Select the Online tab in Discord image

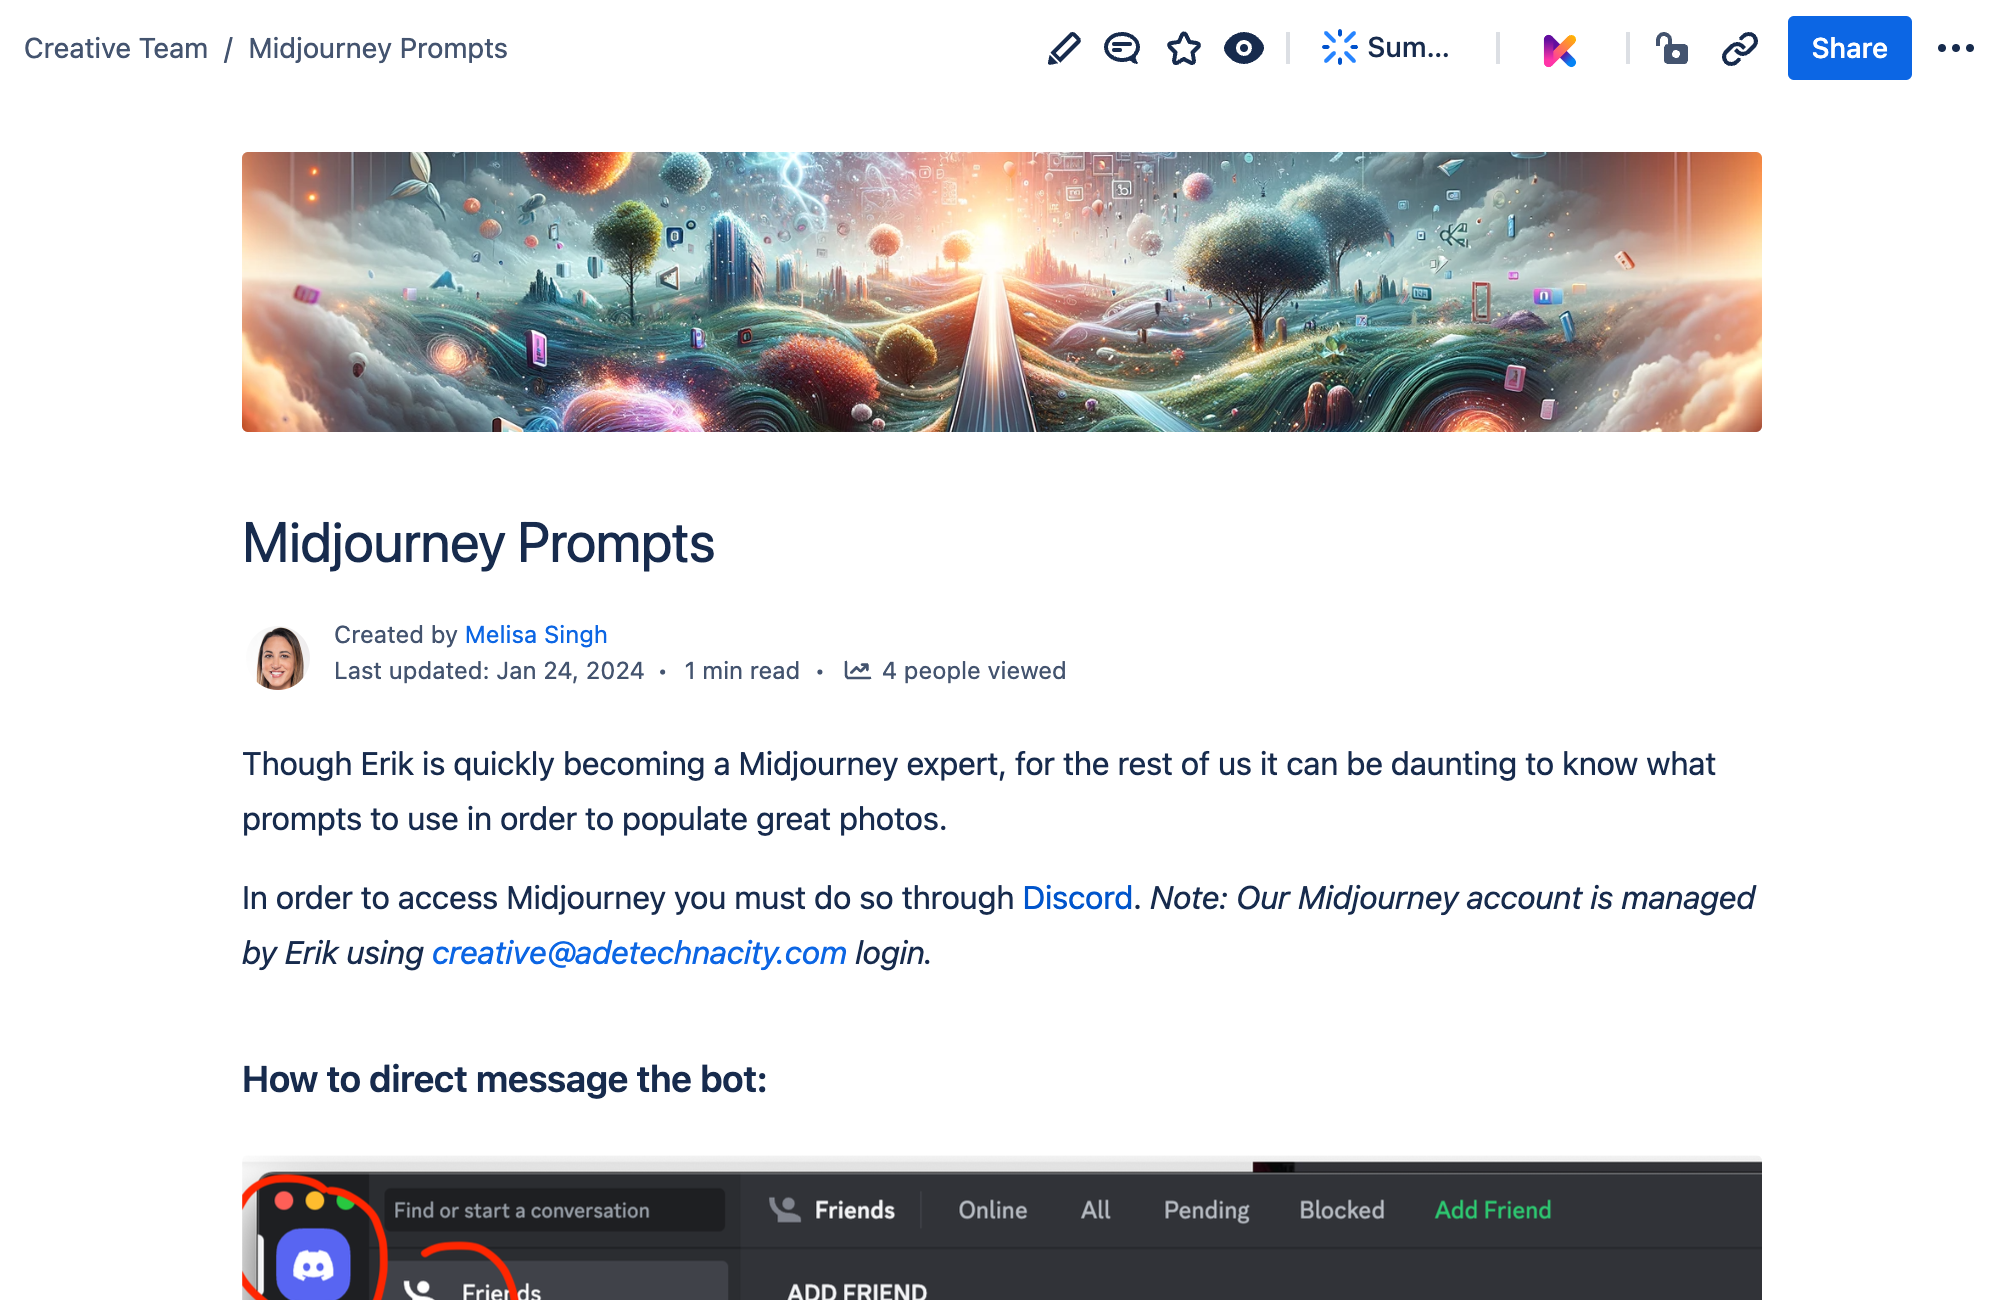[x=992, y=1210]
